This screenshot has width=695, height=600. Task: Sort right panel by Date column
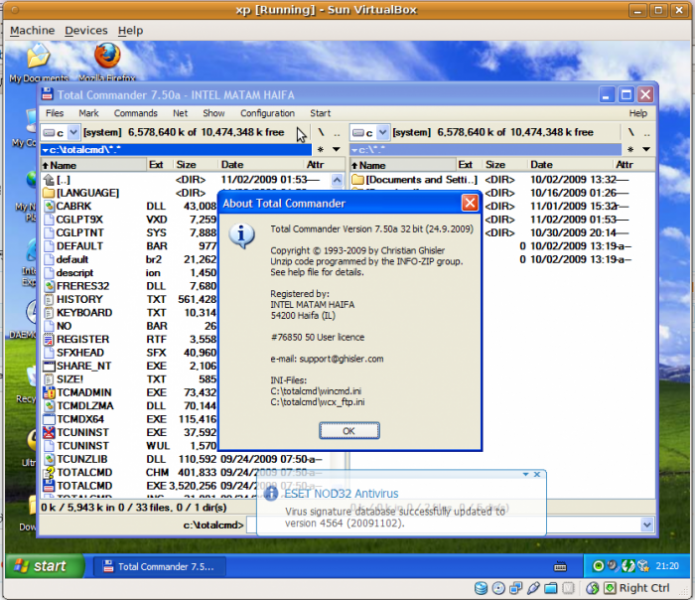click(570, 165)
